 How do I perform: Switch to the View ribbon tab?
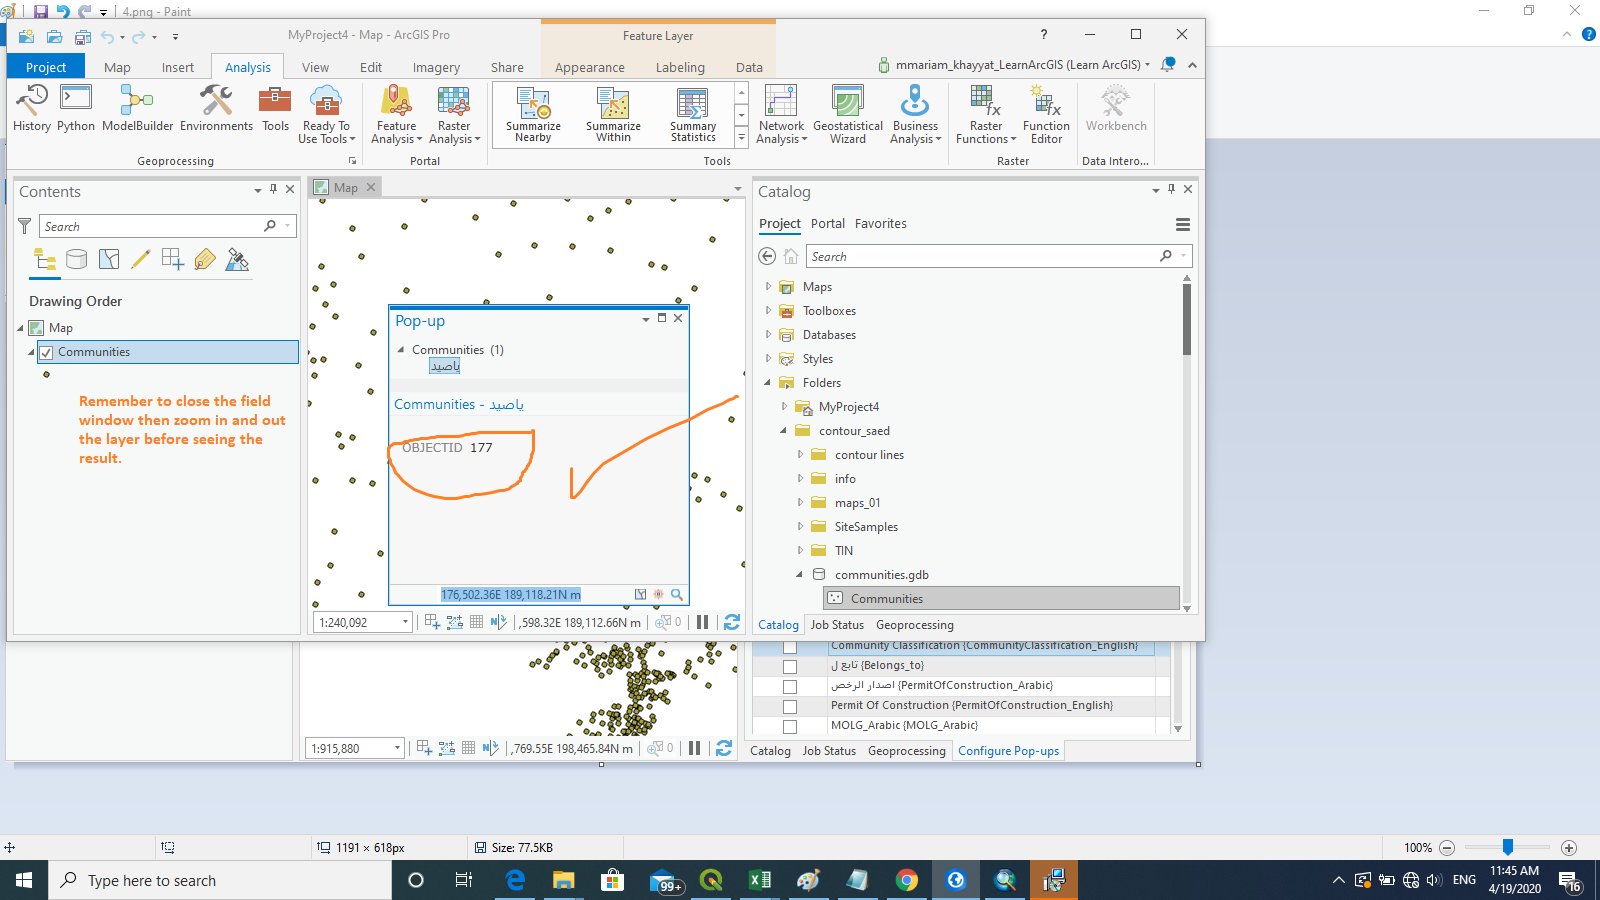pos(315,67)
